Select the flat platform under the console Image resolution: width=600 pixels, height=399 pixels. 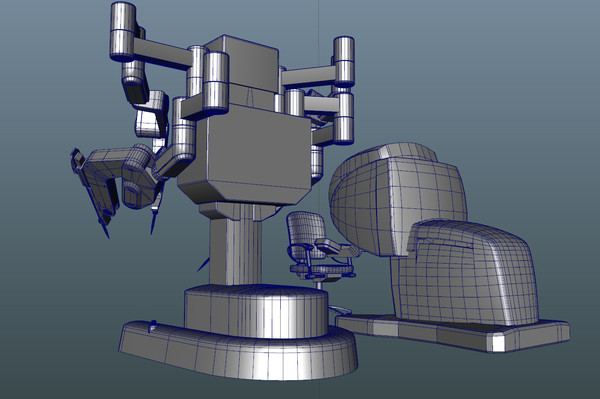point(452,332)
